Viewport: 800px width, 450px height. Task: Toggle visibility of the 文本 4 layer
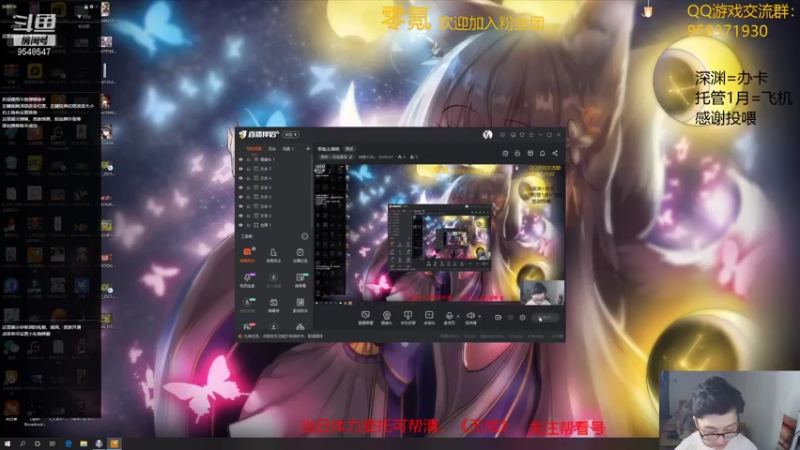click(x=241, y=206)
